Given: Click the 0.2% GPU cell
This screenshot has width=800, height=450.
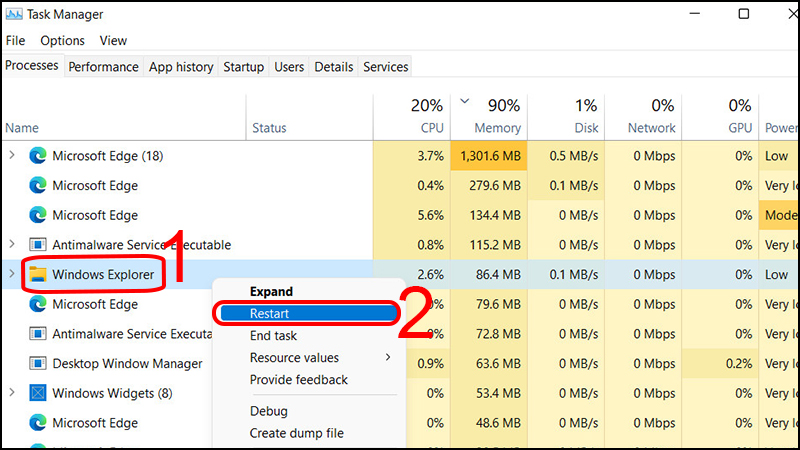Looking at the screenshot, I should pos(720,363).
